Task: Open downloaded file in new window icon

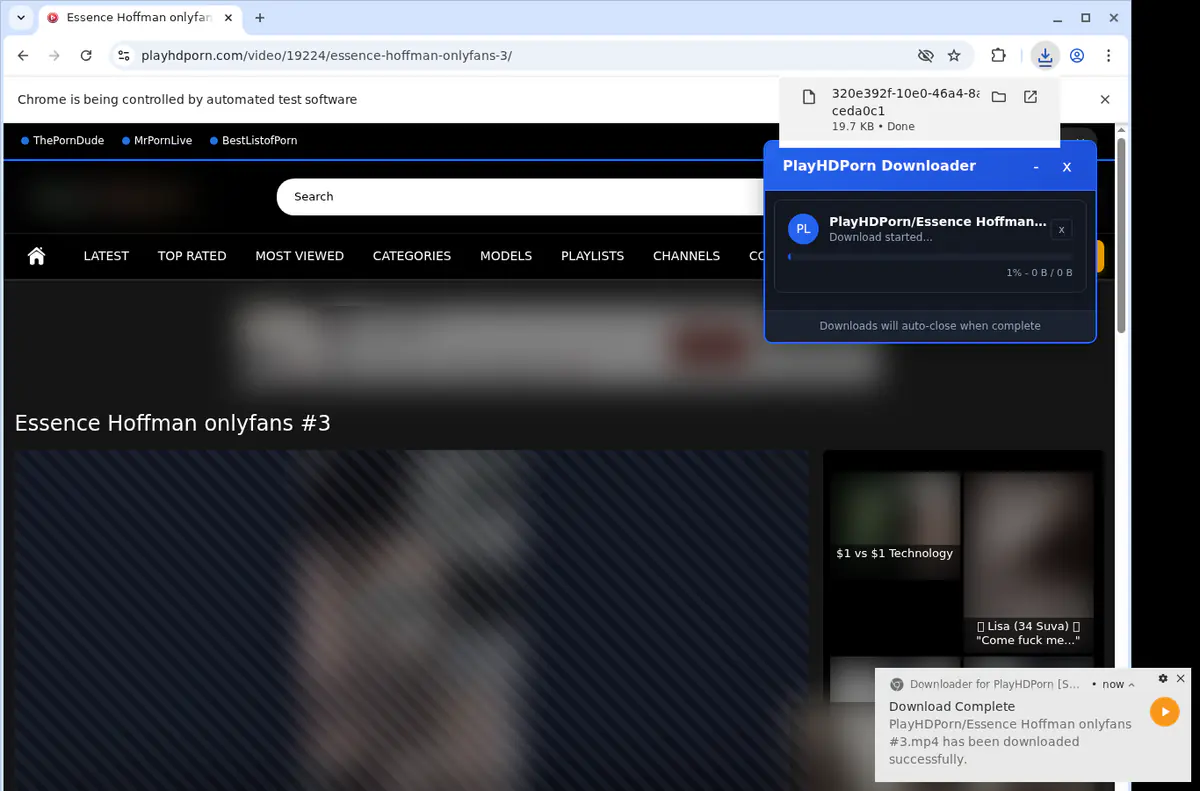Action: click(x=1030, y=97)
